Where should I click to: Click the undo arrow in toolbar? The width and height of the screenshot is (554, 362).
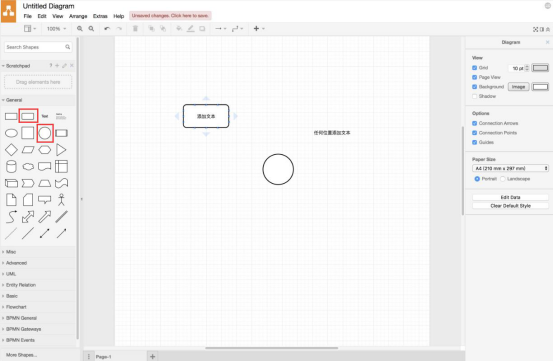pyautogui.click(x=107, y=29)
